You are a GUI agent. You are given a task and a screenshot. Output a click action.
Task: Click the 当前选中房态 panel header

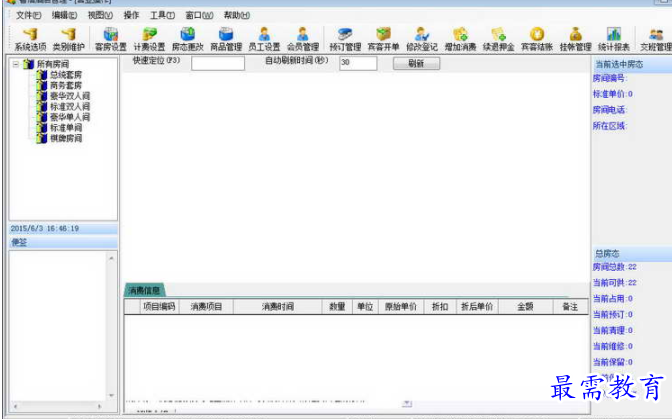(x=631, y=64)
